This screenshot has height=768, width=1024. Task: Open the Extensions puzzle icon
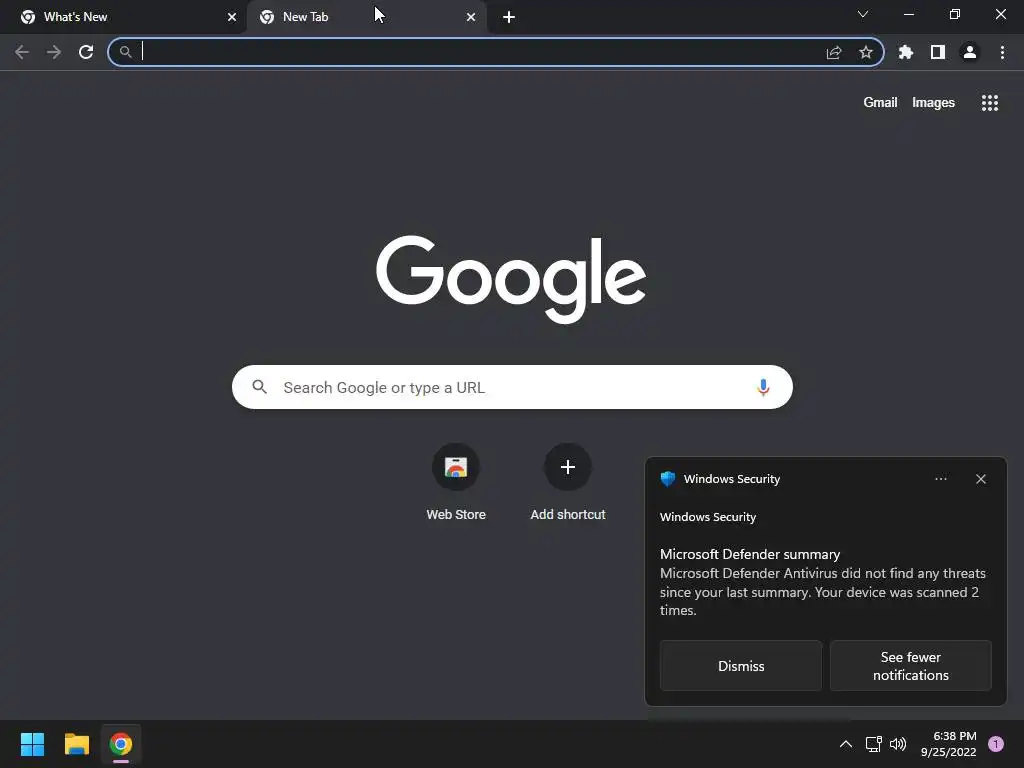point(906,52)
